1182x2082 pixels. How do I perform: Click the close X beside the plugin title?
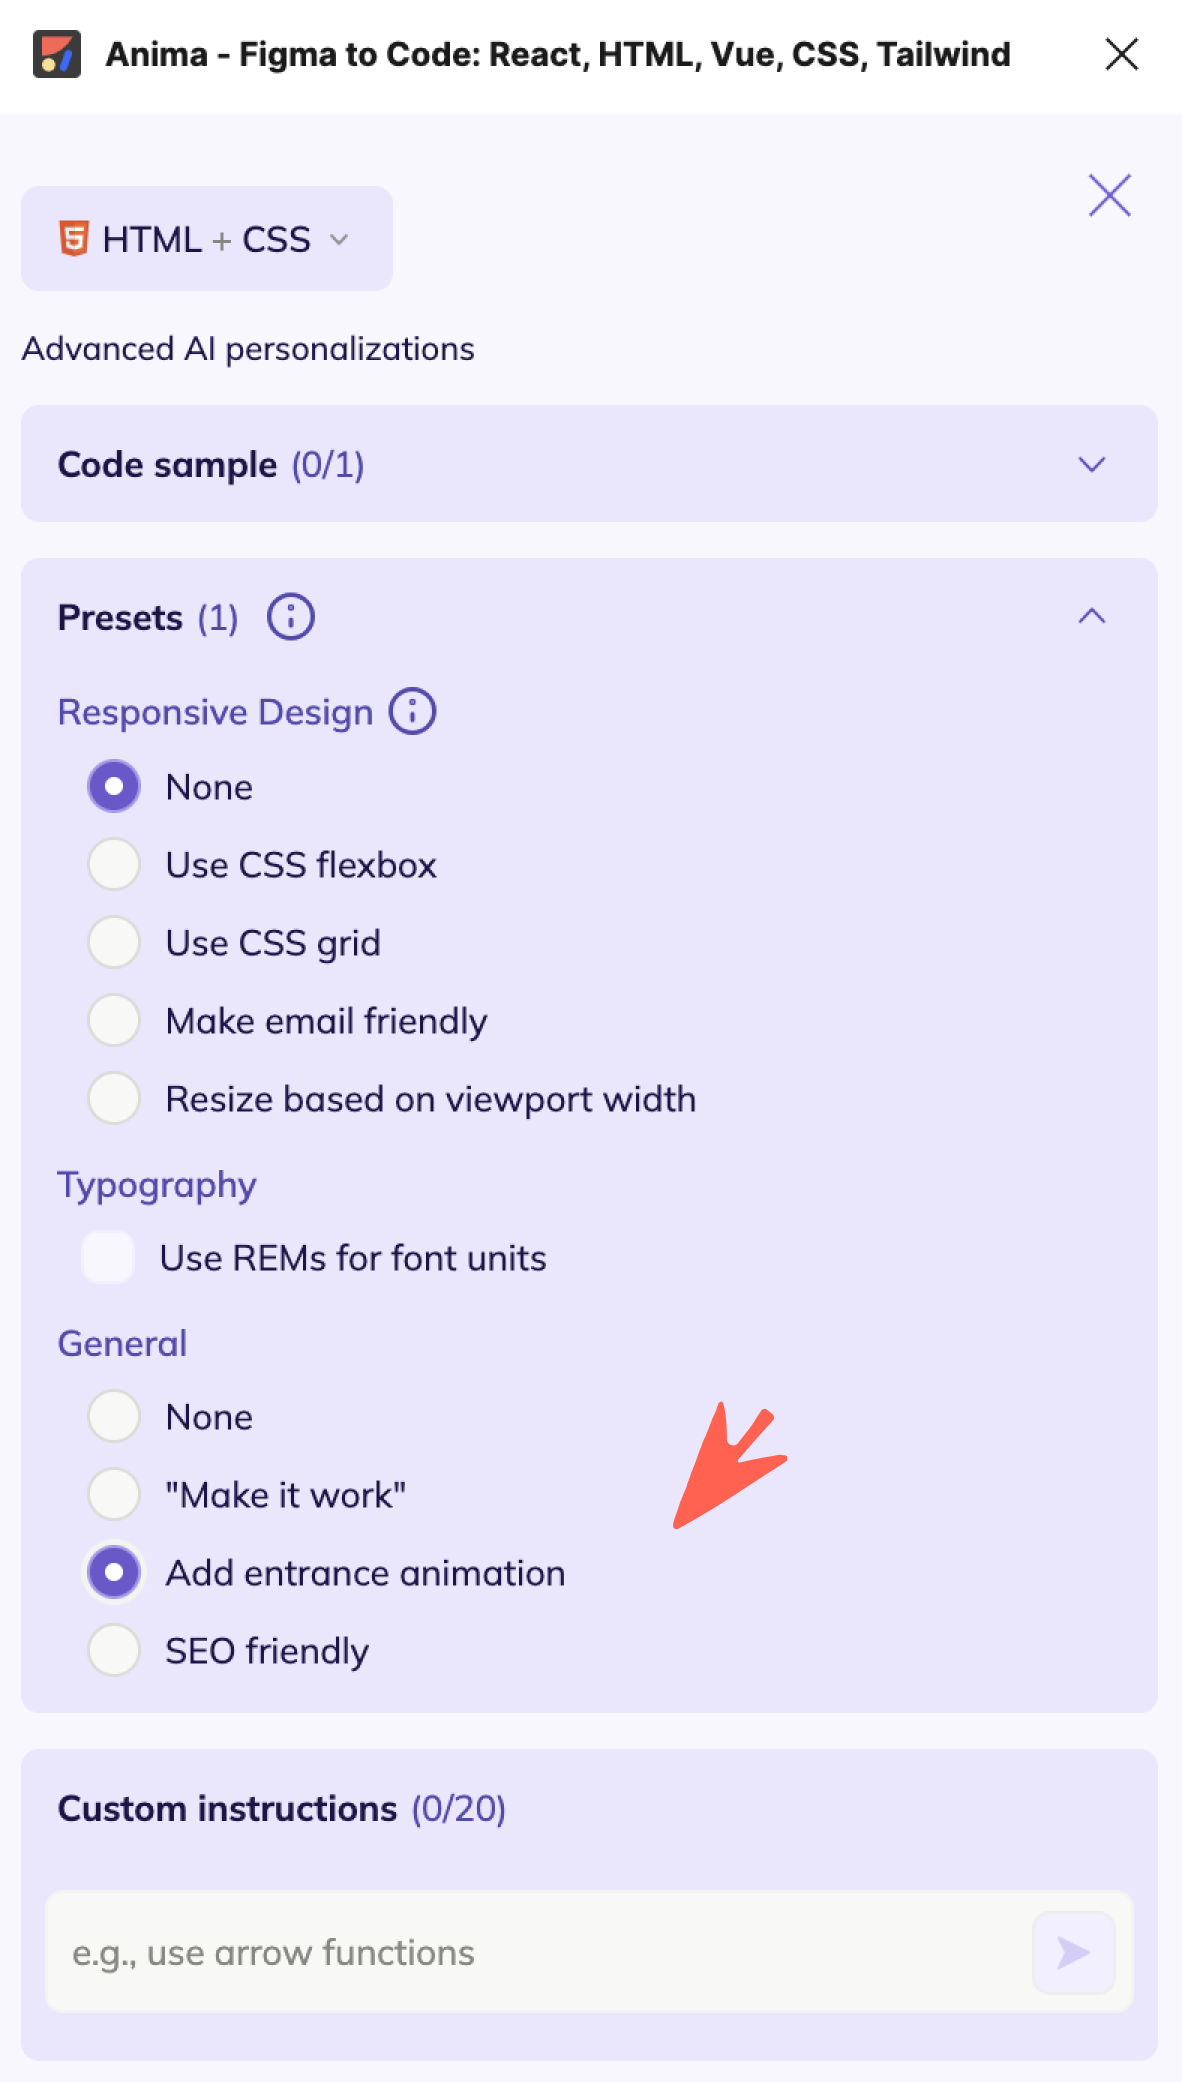[1121, 55]
